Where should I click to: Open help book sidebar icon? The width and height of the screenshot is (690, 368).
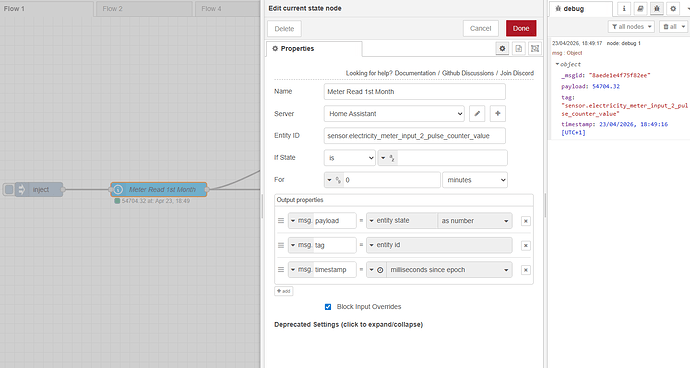(641, 8)
